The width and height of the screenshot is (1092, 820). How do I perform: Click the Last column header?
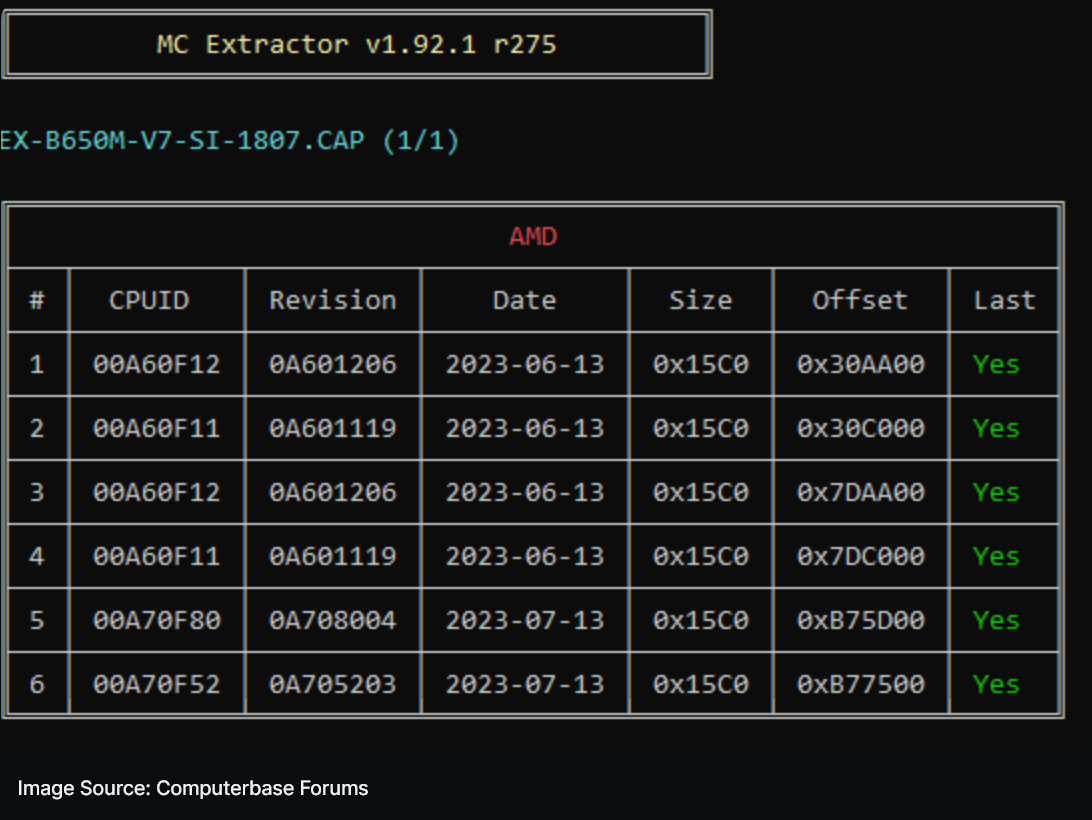pos(1004,300)
